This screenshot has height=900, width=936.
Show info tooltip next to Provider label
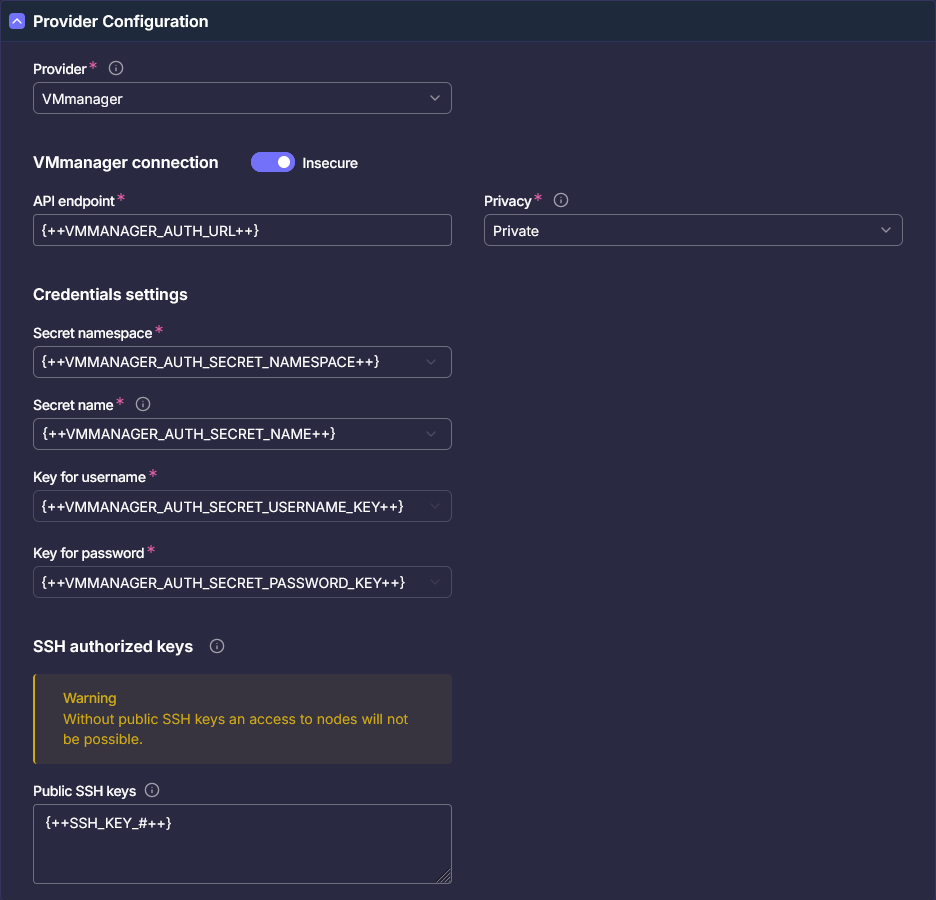[116, 68]
